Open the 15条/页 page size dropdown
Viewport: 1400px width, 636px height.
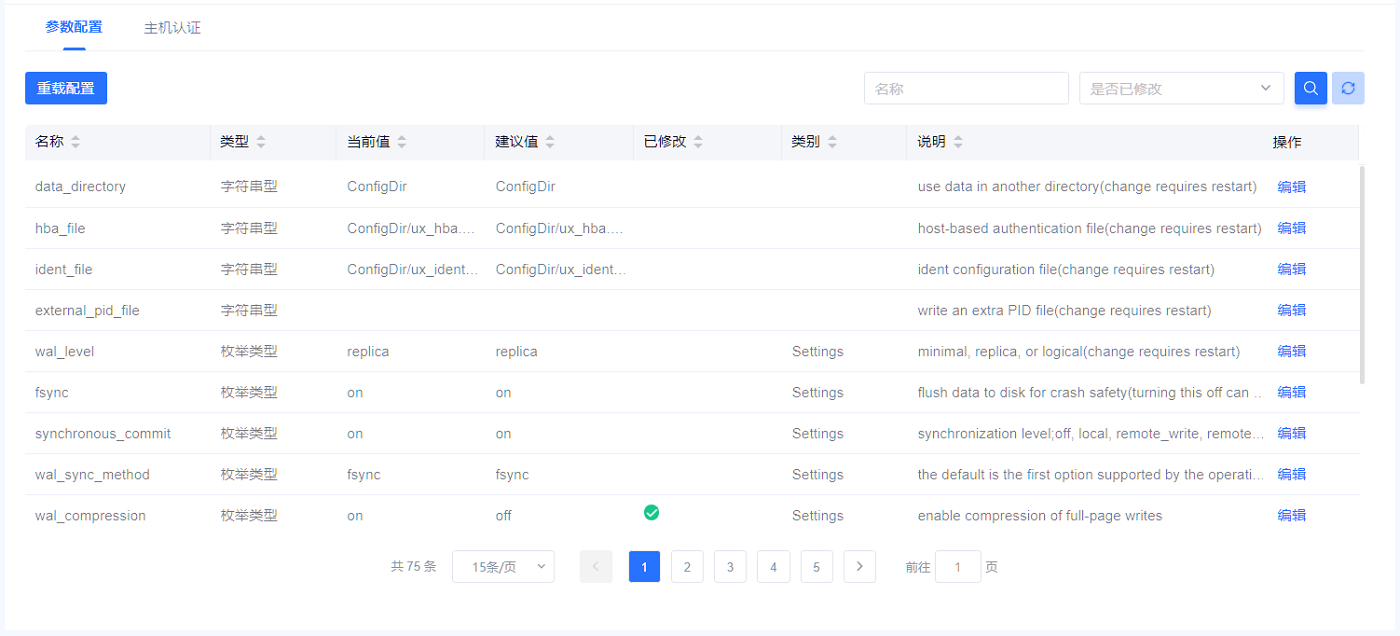[503, 567]
